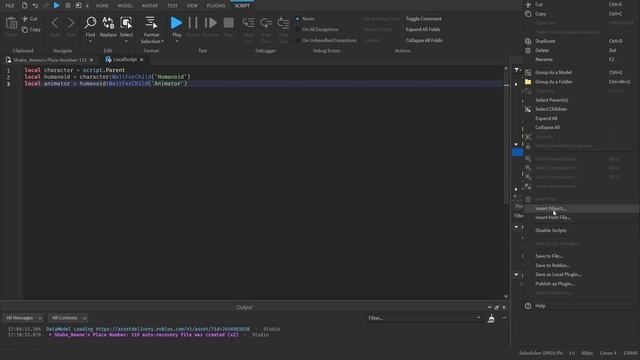Click the Pause icon in Test group
640x360 pixels.
[x=193, y=23]
